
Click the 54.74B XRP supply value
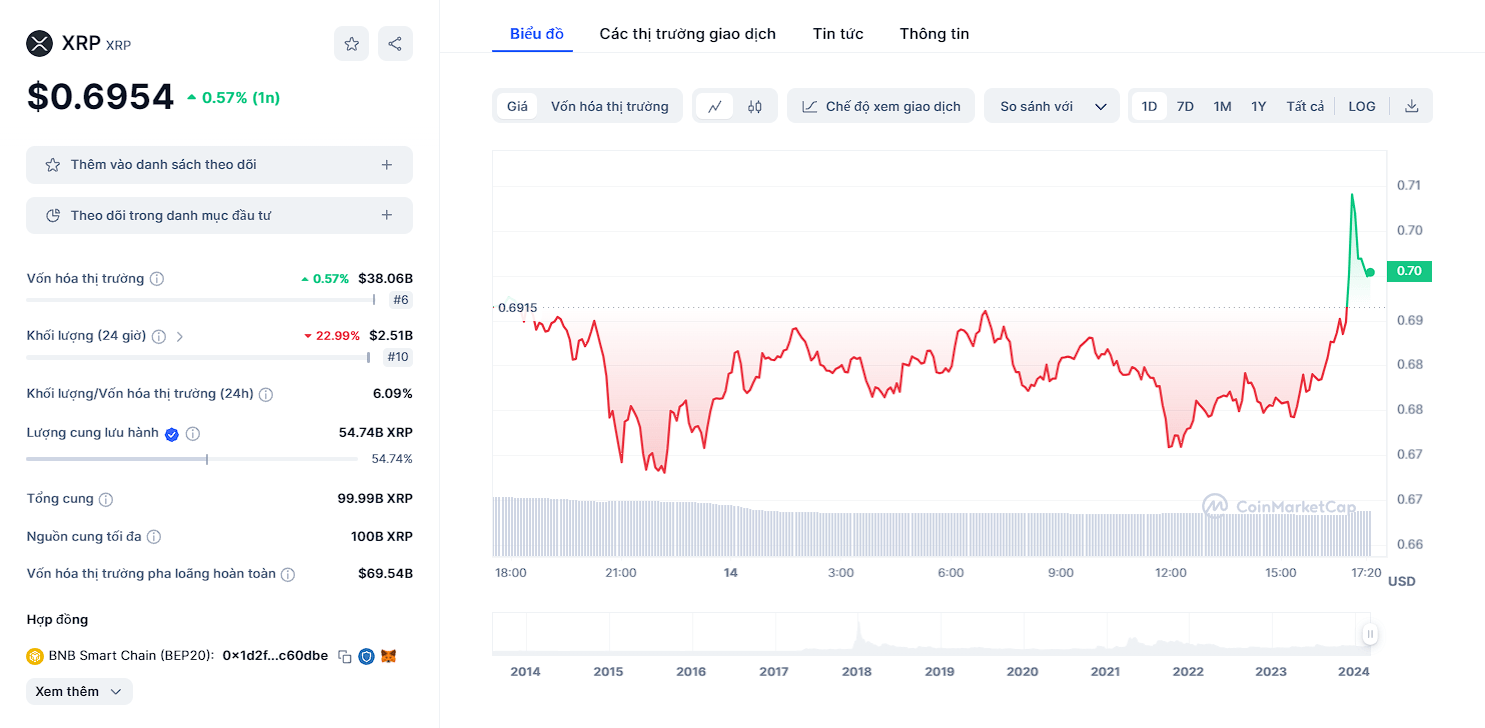pyautogui.click(x=376, y=433)
